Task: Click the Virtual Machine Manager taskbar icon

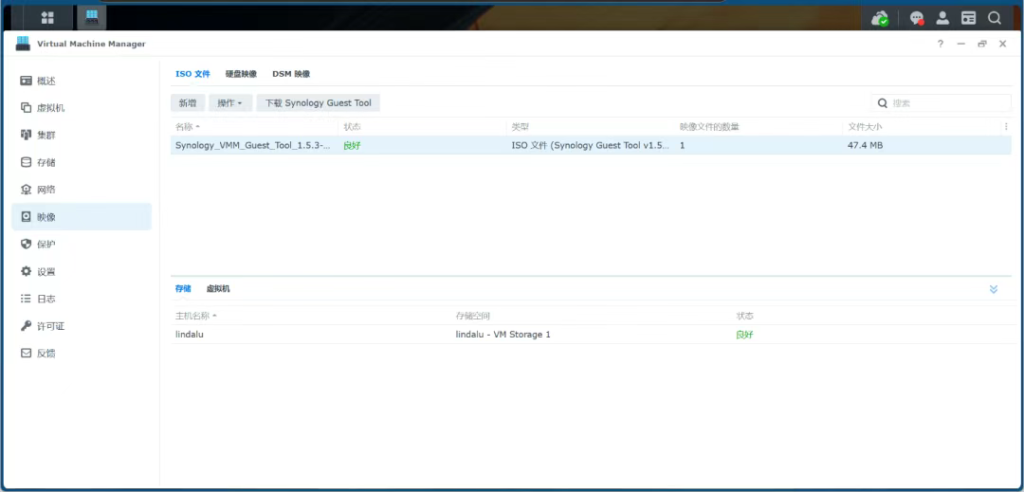Action: pos(91,17)
